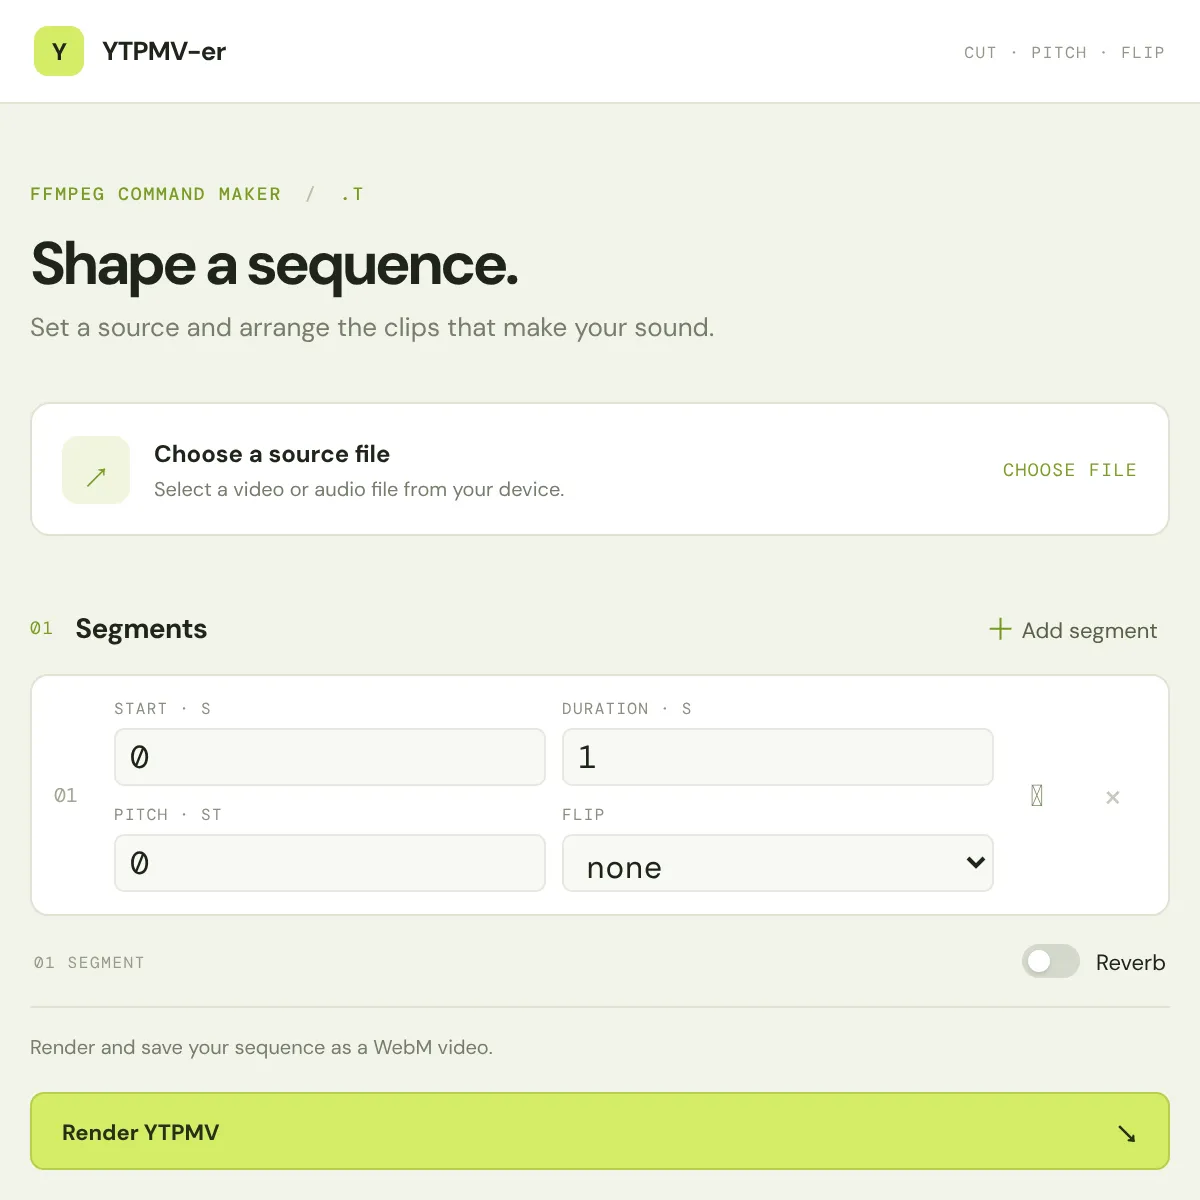Toggle the Reverb switch on
The height and width of the screenshot is (1200, 1200).
pos(1051,961)
